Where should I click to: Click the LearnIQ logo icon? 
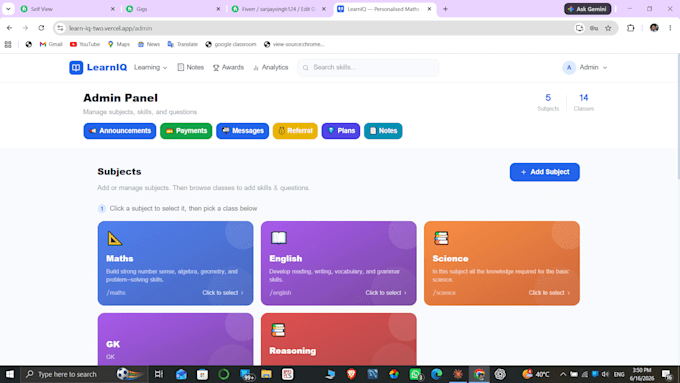[x=76, y=68]
